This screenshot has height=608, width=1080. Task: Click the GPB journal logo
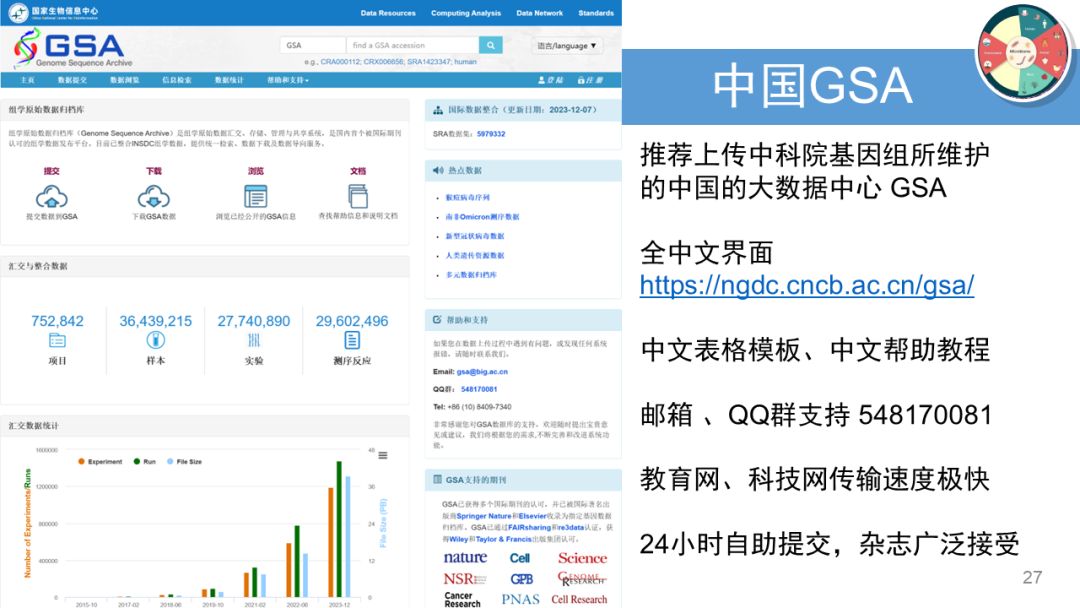tap(521, 579)
